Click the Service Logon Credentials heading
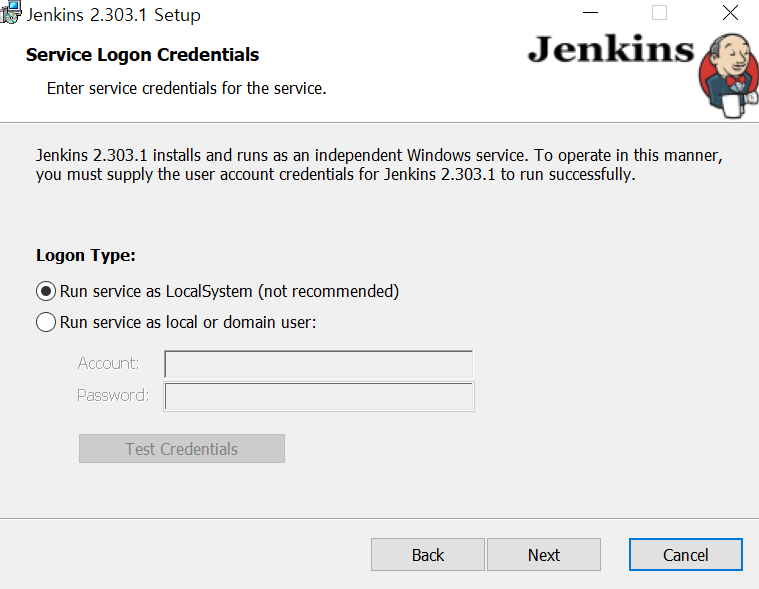 coord(142,55)
